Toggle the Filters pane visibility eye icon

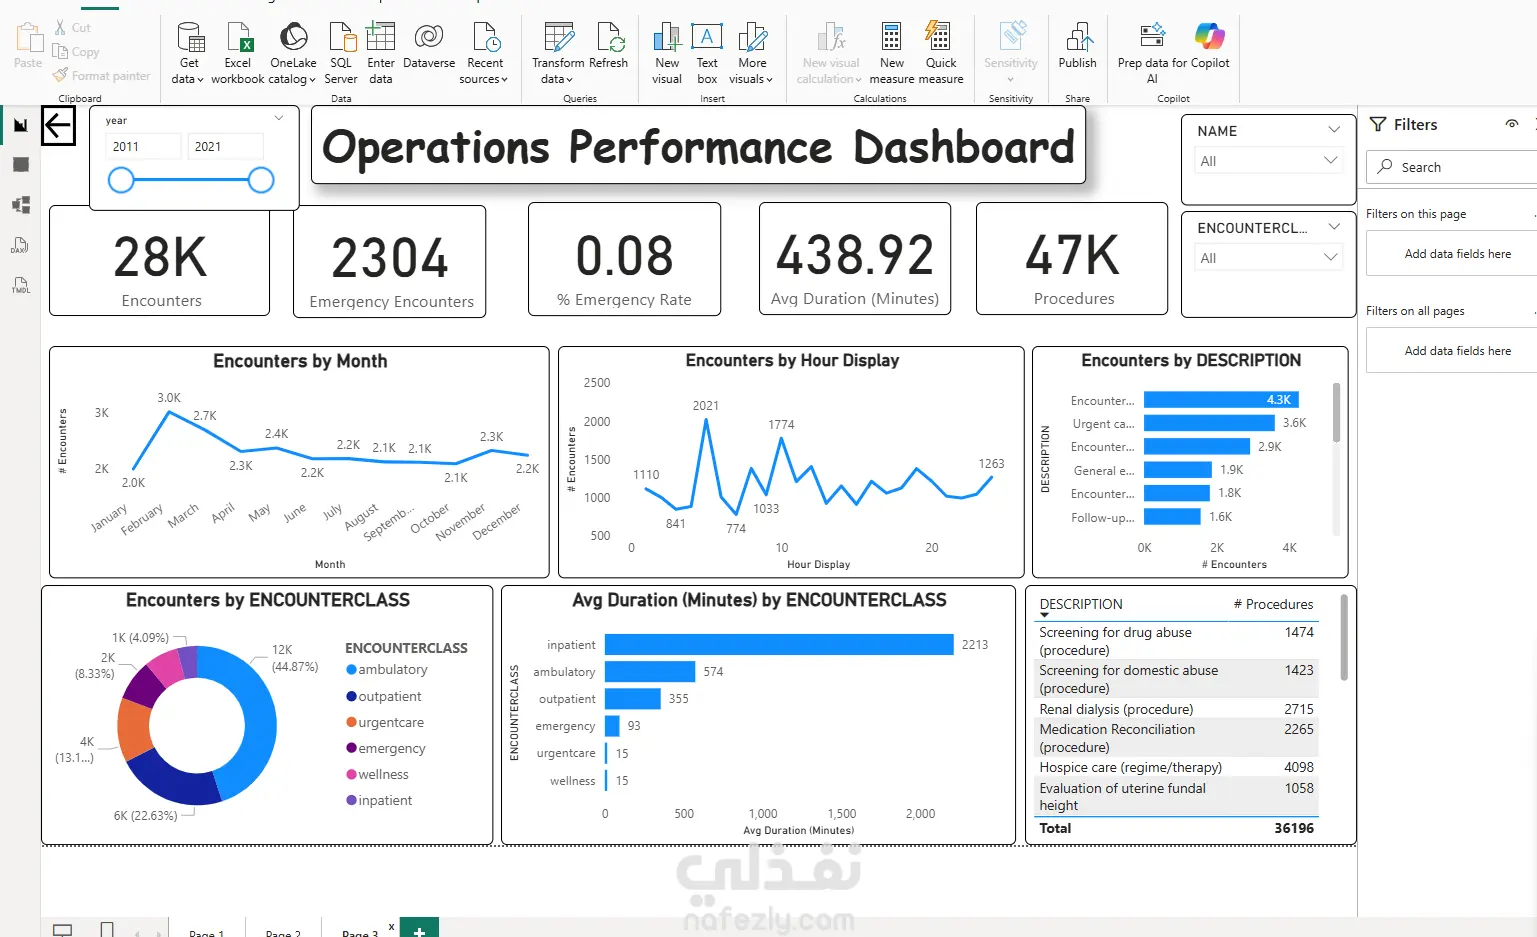tap(1512, 124)
